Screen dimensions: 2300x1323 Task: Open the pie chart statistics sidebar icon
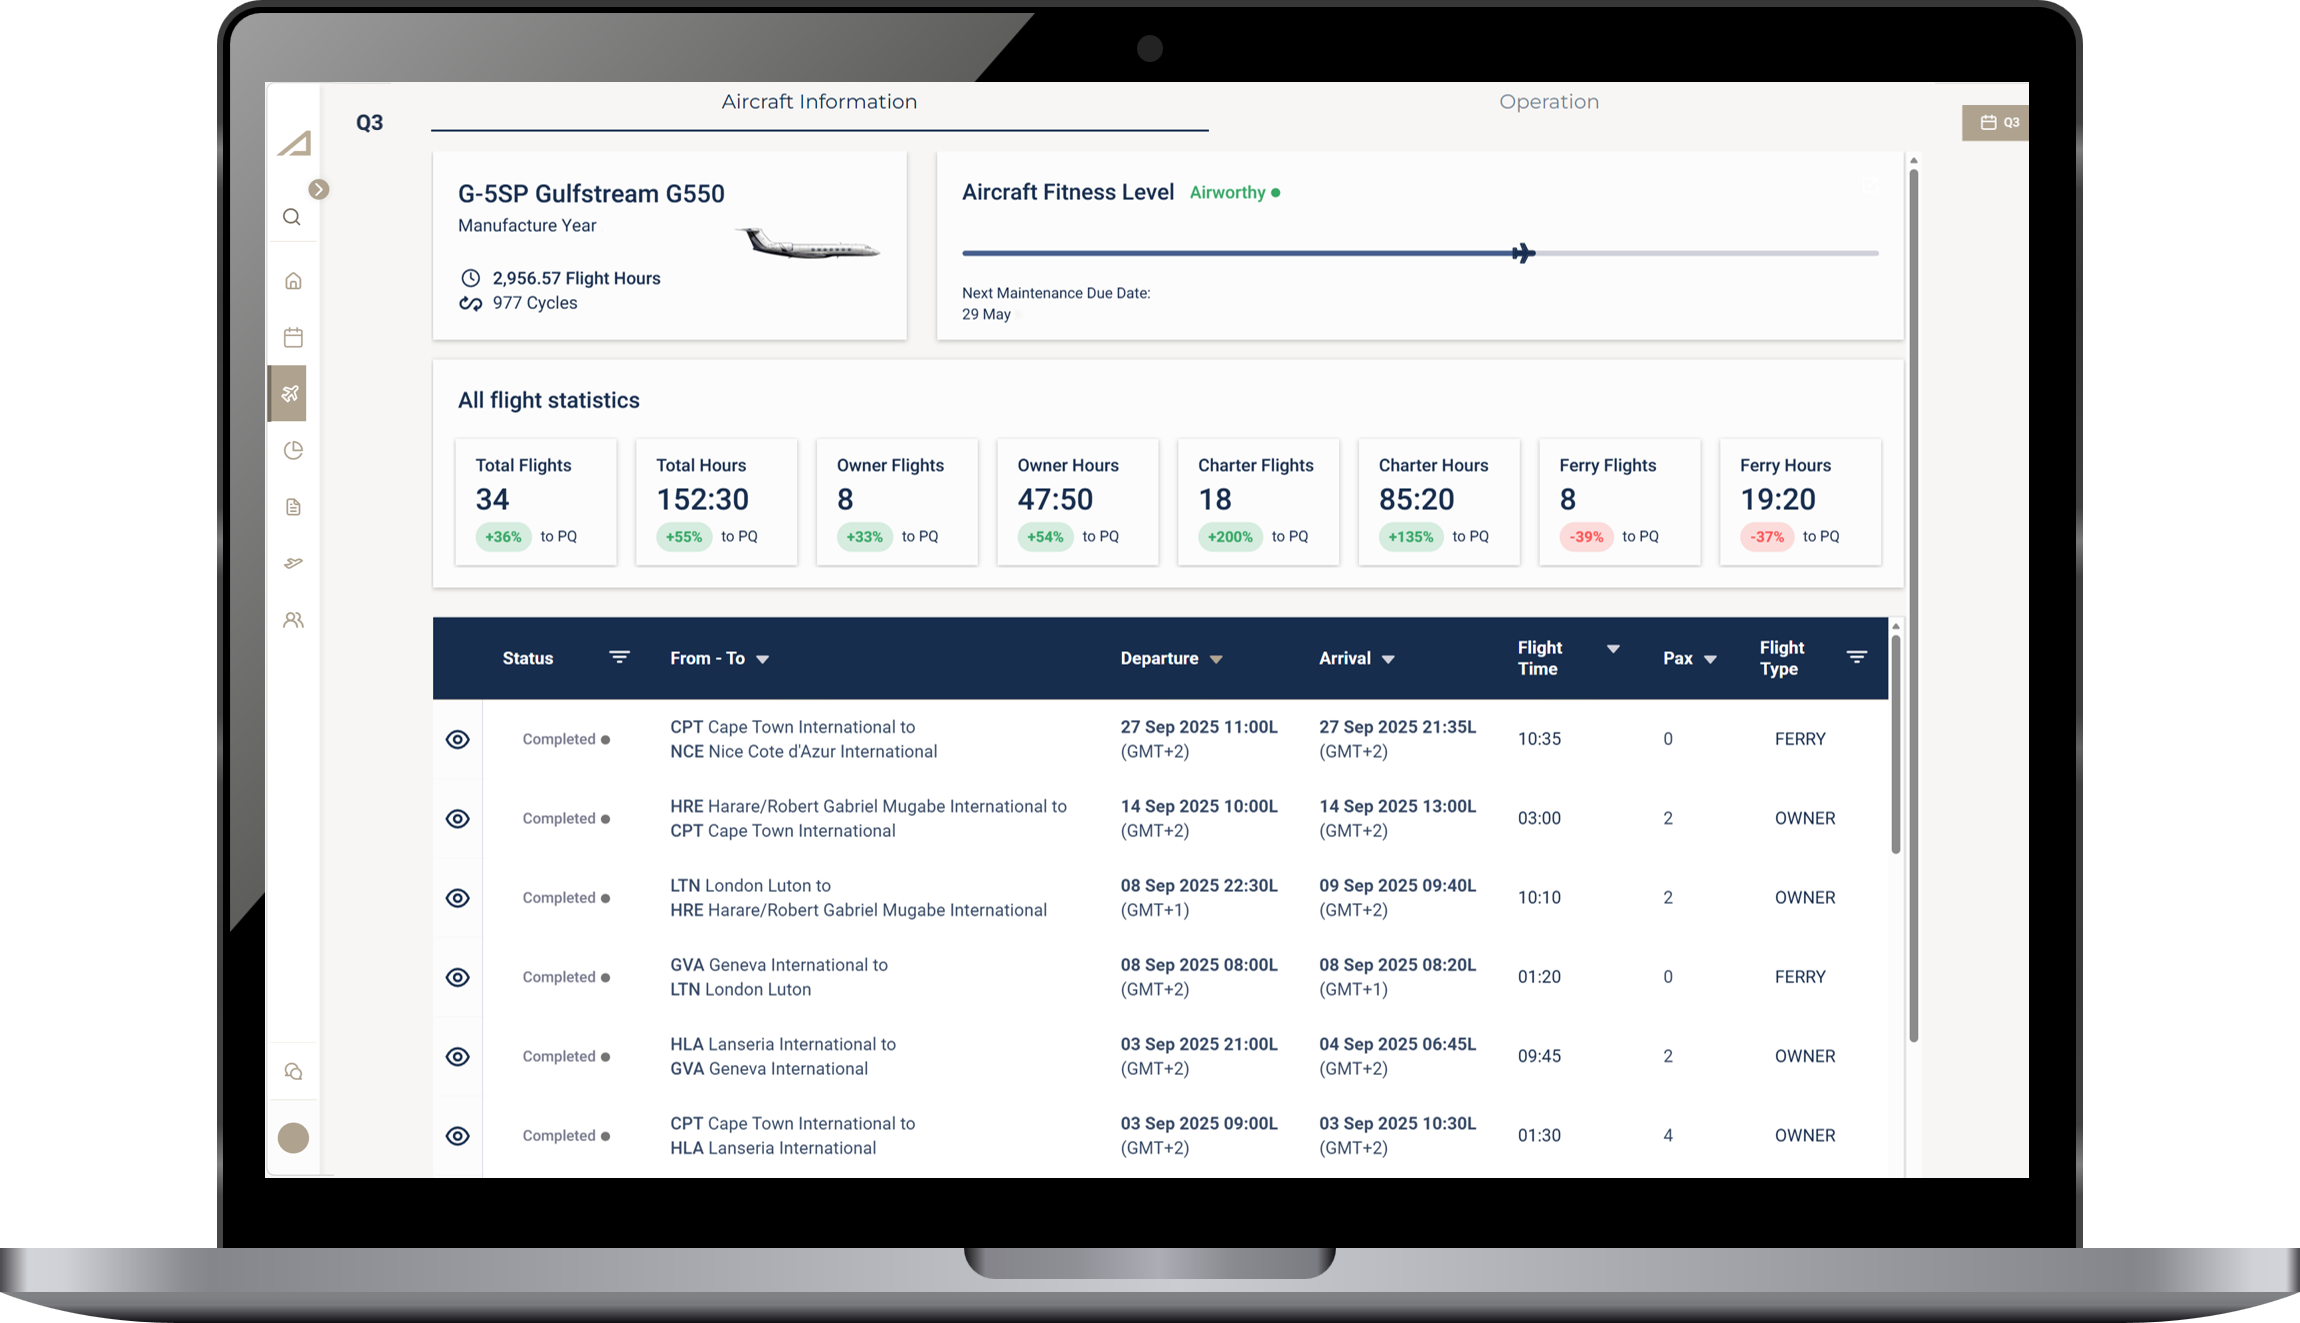(x=292, y=450)
